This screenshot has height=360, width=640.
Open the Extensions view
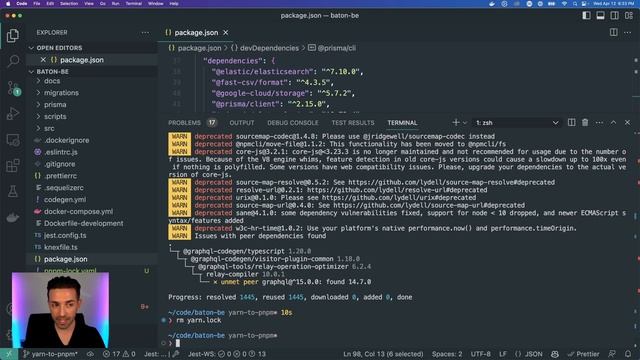13,165
